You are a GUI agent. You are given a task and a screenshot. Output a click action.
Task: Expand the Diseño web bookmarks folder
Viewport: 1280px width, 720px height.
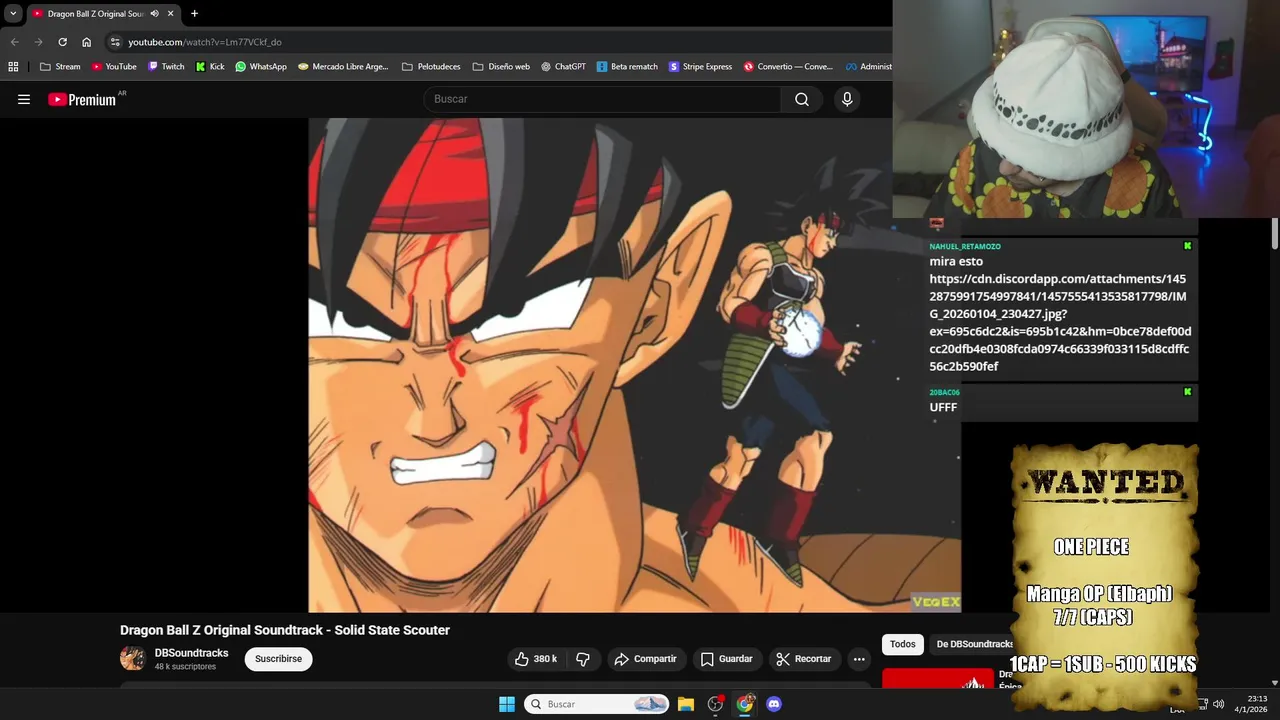click(501, 67)
